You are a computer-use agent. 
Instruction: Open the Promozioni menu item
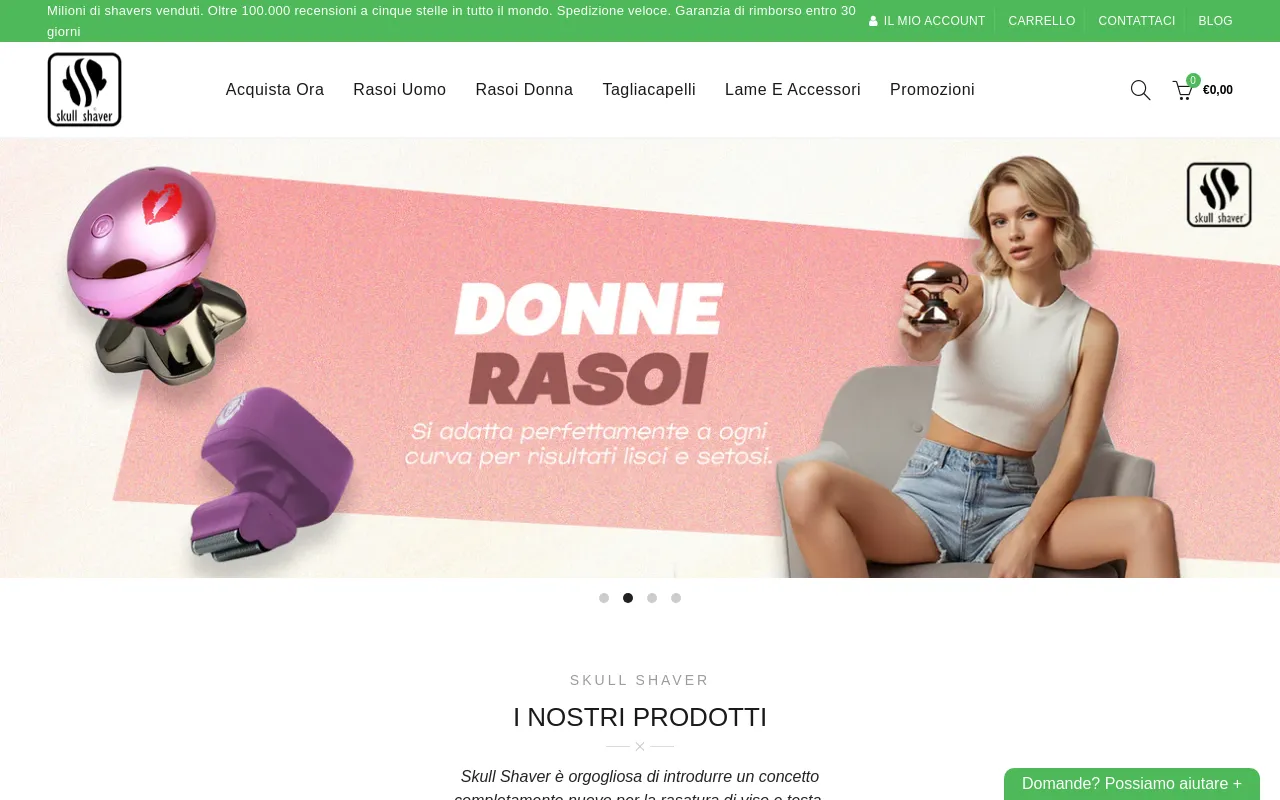932,90
